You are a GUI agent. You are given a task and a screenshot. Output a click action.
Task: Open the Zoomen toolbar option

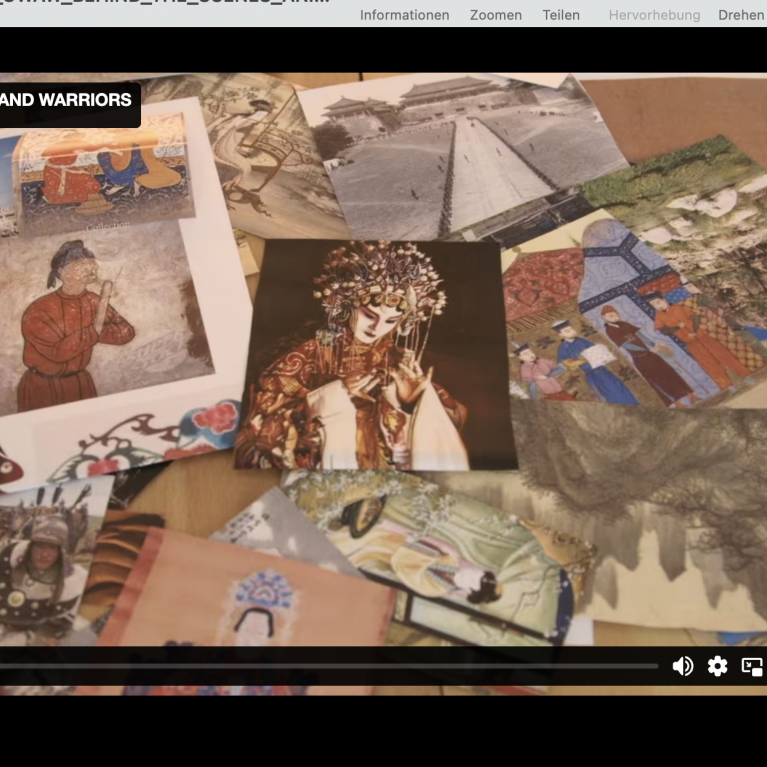pyautogui.click(x=496, y=15)
